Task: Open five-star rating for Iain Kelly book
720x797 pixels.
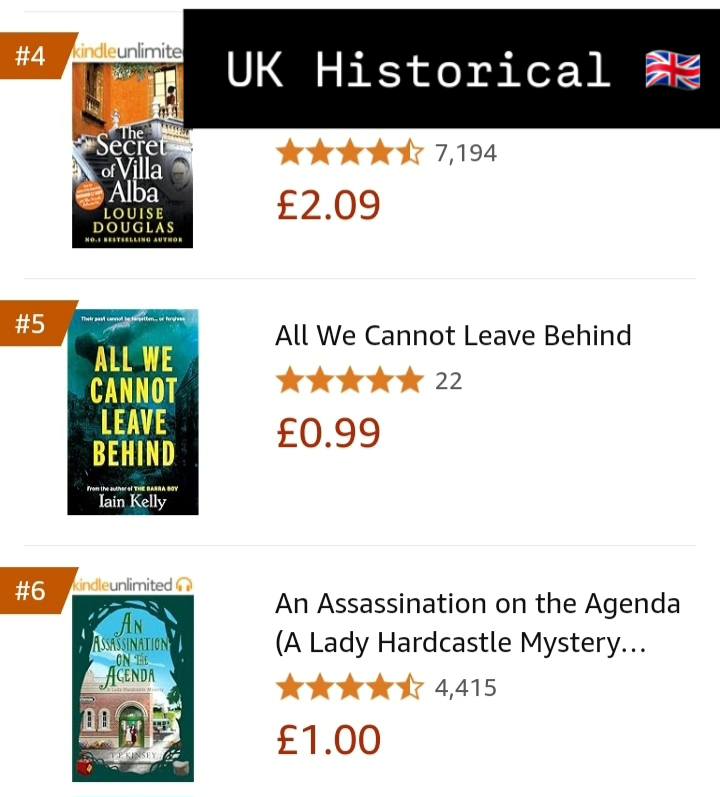Action: (350, 381)
